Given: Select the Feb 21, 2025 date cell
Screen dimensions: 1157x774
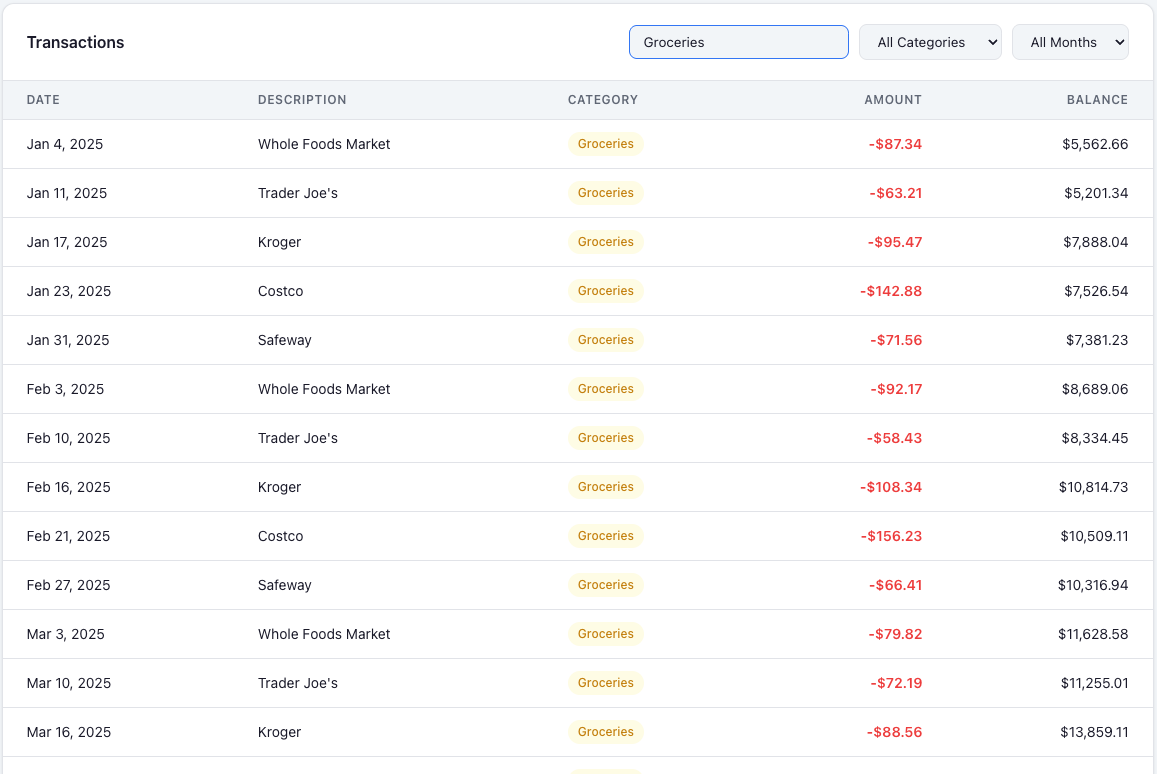Looking at the screenshot, I should coord(69,536).
